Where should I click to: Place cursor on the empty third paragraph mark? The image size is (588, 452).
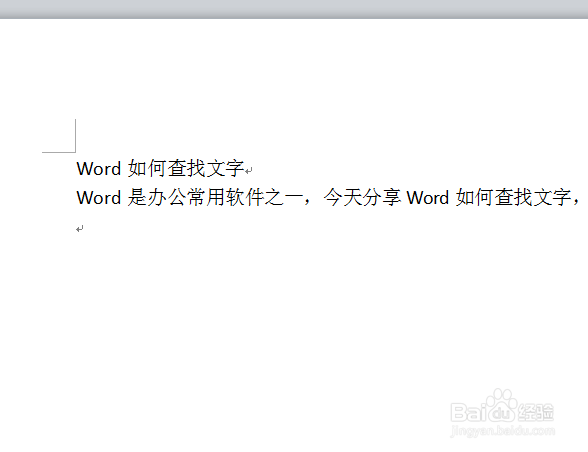pos(80,228)
